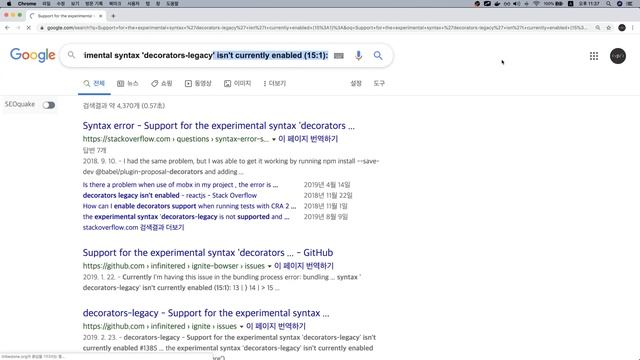The width and height of the screenshot is (640, 360).
Task: Open the Chrome three-dot menu
Action: (x=633, y=28)
